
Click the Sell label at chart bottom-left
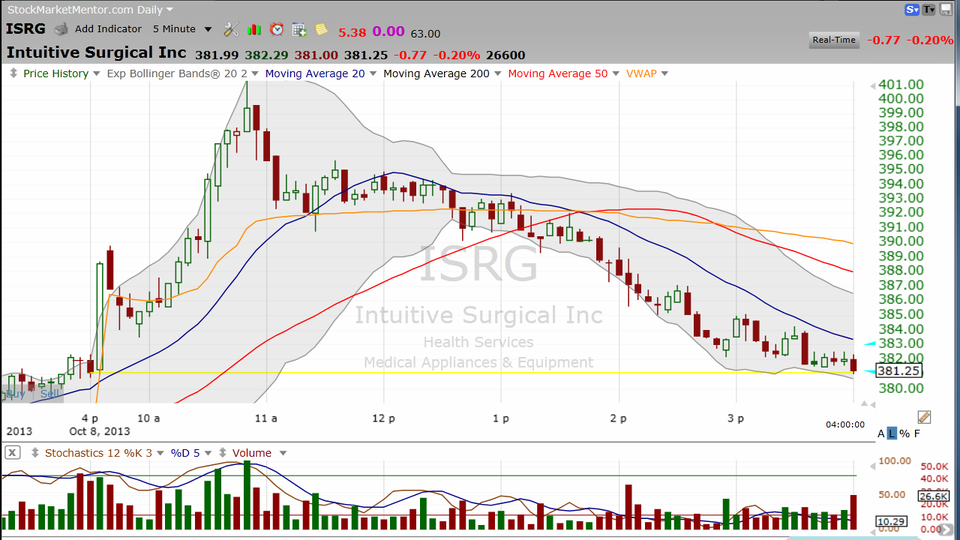coord(50,394)
